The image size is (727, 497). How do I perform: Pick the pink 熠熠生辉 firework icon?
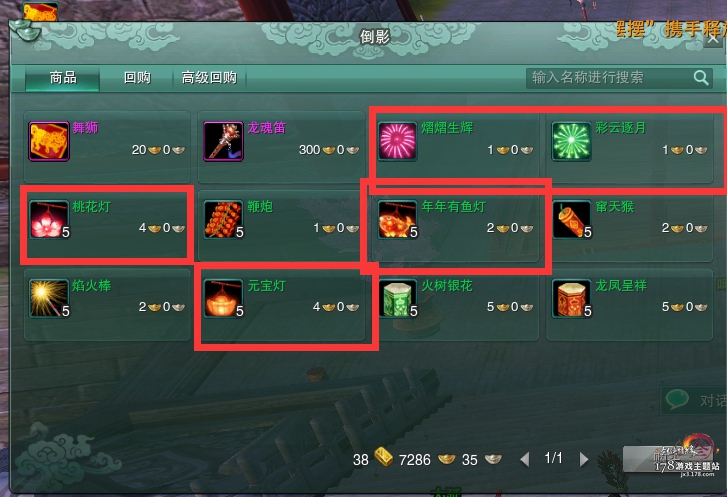pos(397,141)
